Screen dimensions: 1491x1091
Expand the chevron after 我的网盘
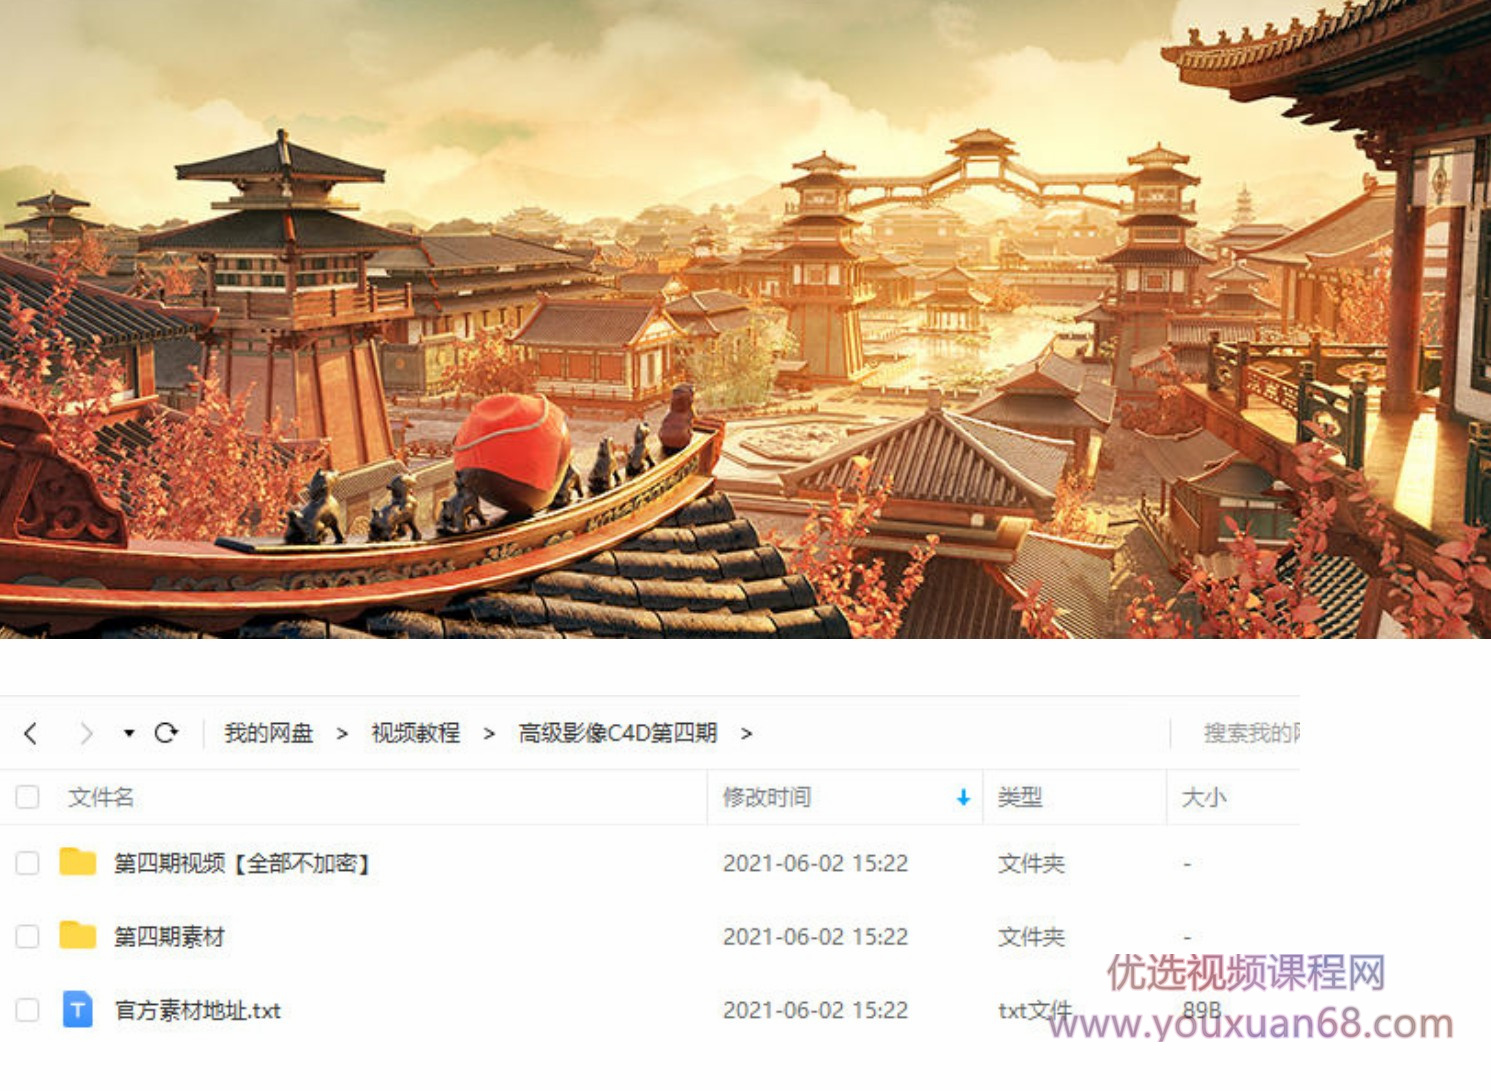click(x=342, y=733)
